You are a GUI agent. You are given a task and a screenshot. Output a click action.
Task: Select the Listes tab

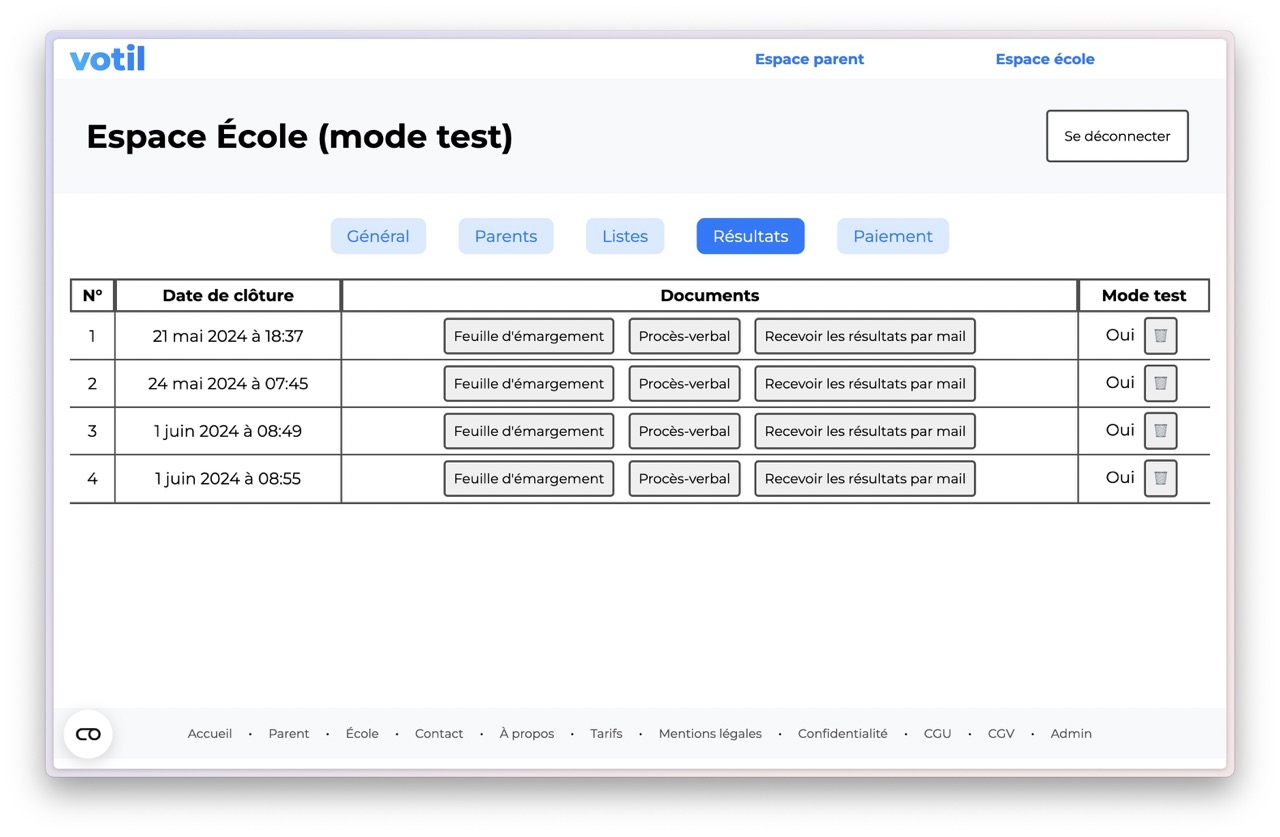[x=624, y=236]
